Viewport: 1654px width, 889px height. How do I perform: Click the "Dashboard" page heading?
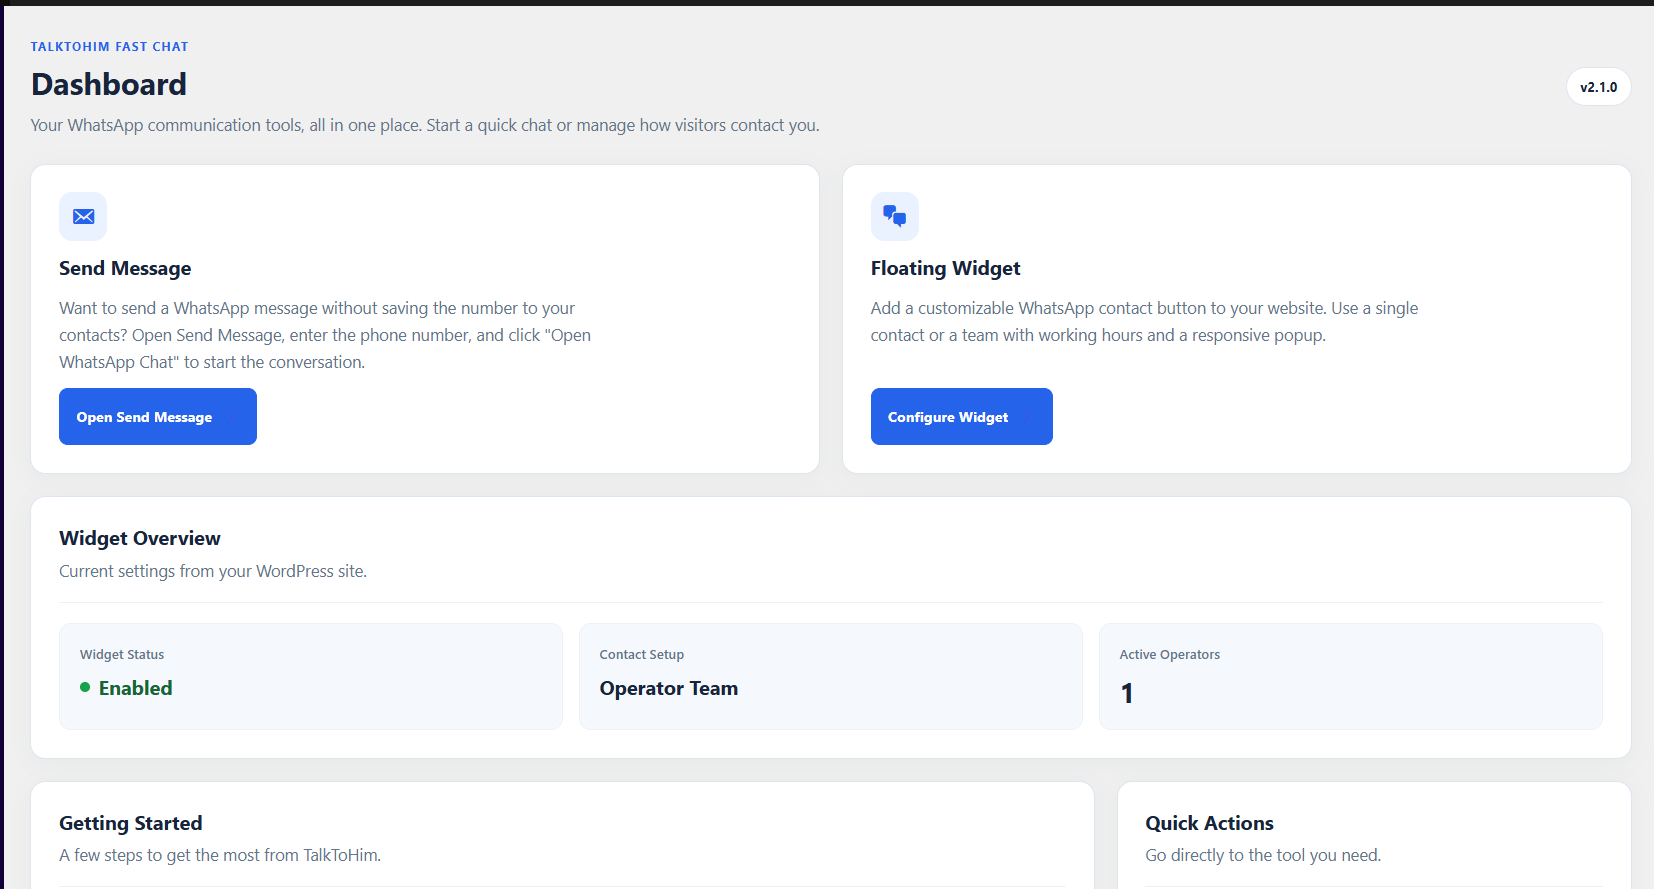pos(109,84)
